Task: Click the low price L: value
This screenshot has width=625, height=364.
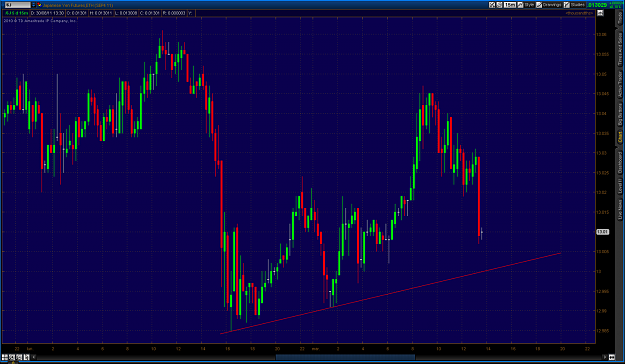Action: tap(126, 13)
